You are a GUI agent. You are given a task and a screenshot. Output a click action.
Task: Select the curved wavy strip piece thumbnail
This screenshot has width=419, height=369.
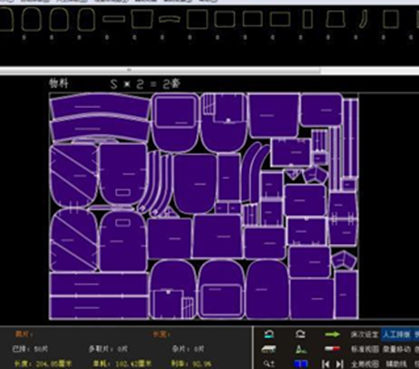pos(169,19)
